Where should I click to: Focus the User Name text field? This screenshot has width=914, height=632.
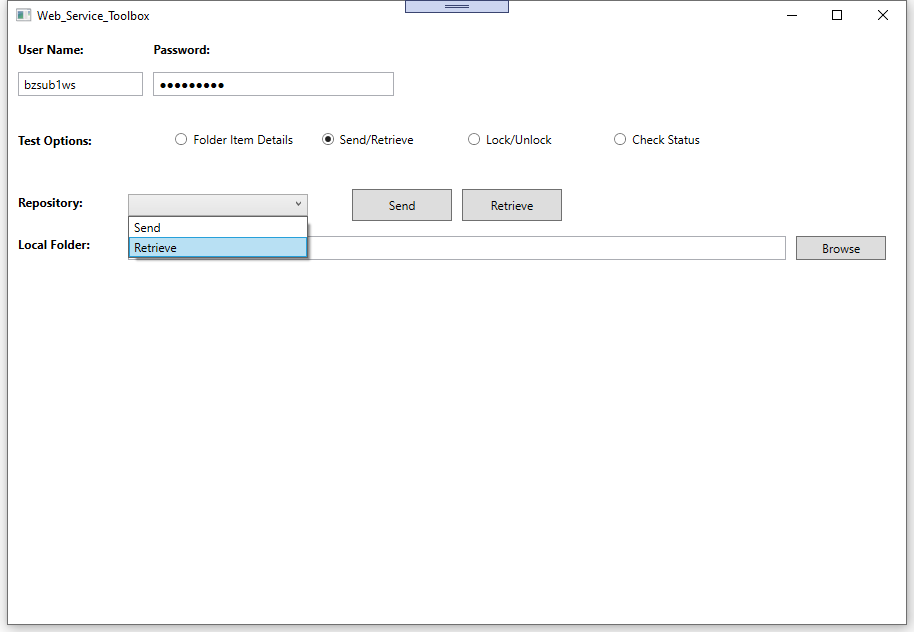(x=80, y=85)
